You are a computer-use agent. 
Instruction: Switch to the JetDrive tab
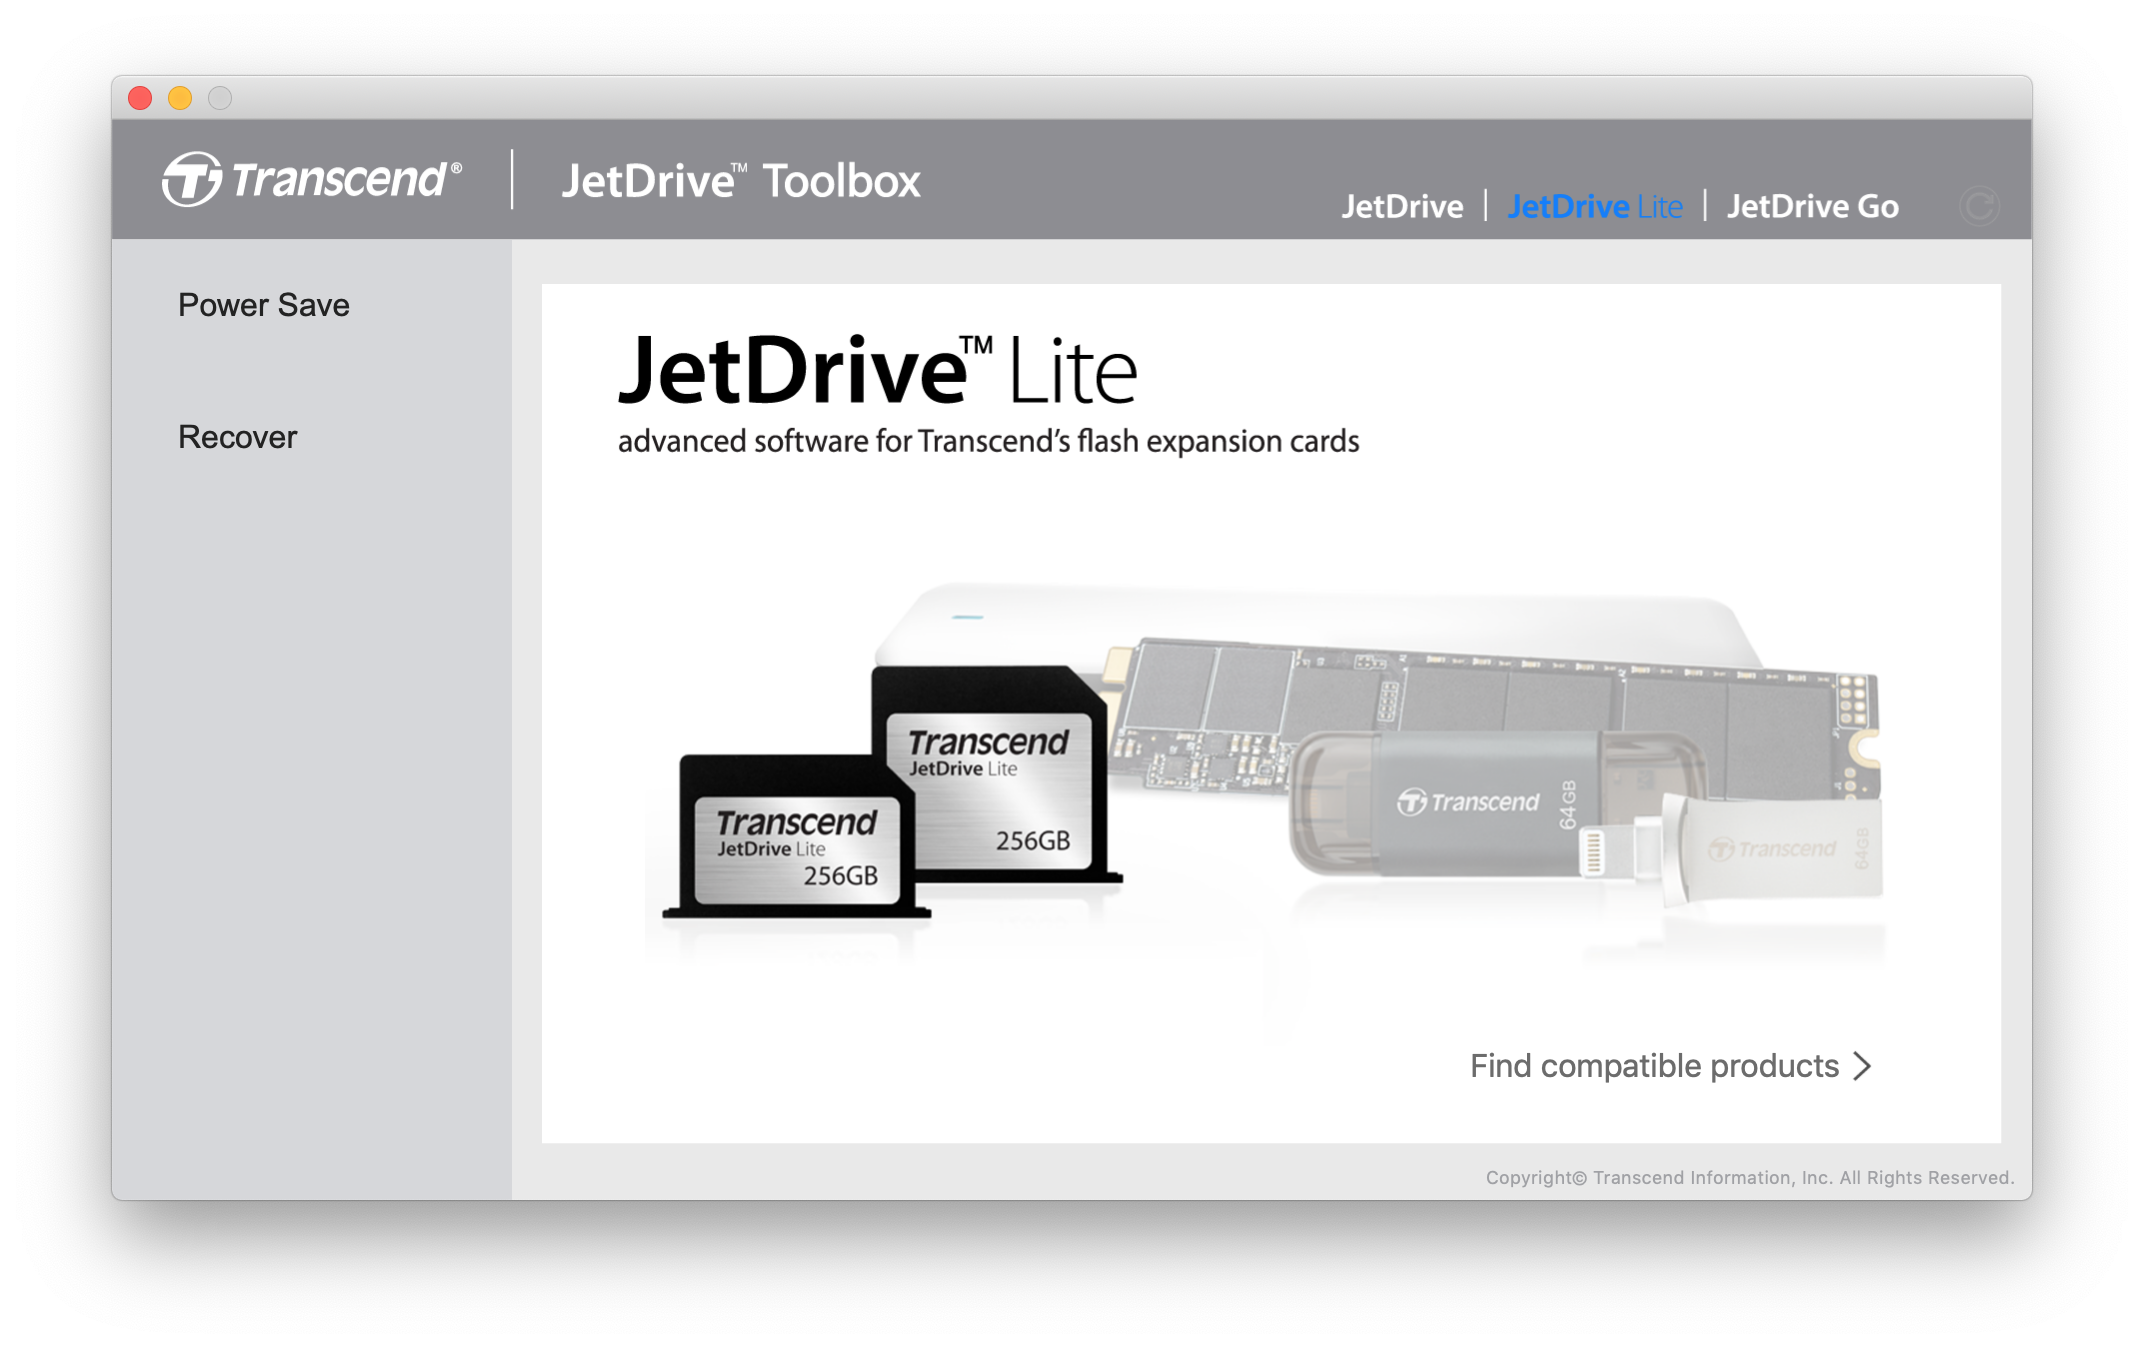point(1402,206)
